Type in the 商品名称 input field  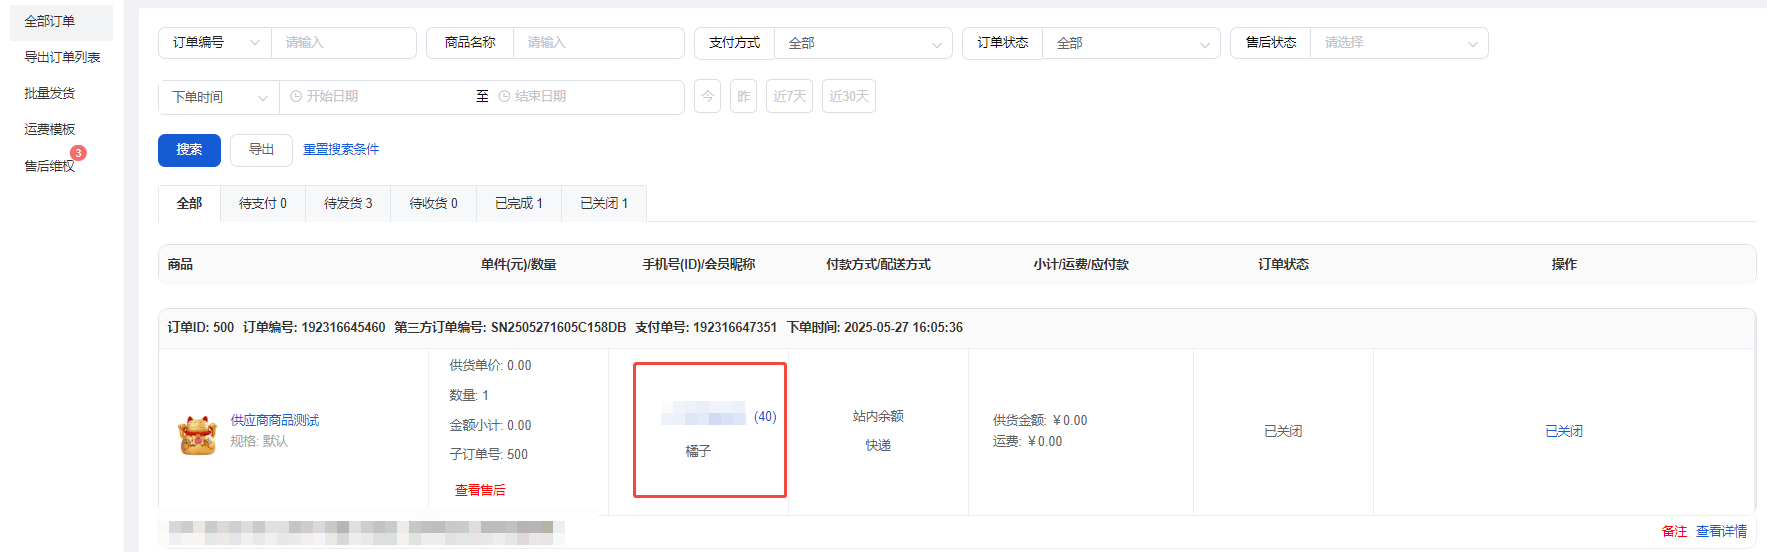tap(597, 43)
